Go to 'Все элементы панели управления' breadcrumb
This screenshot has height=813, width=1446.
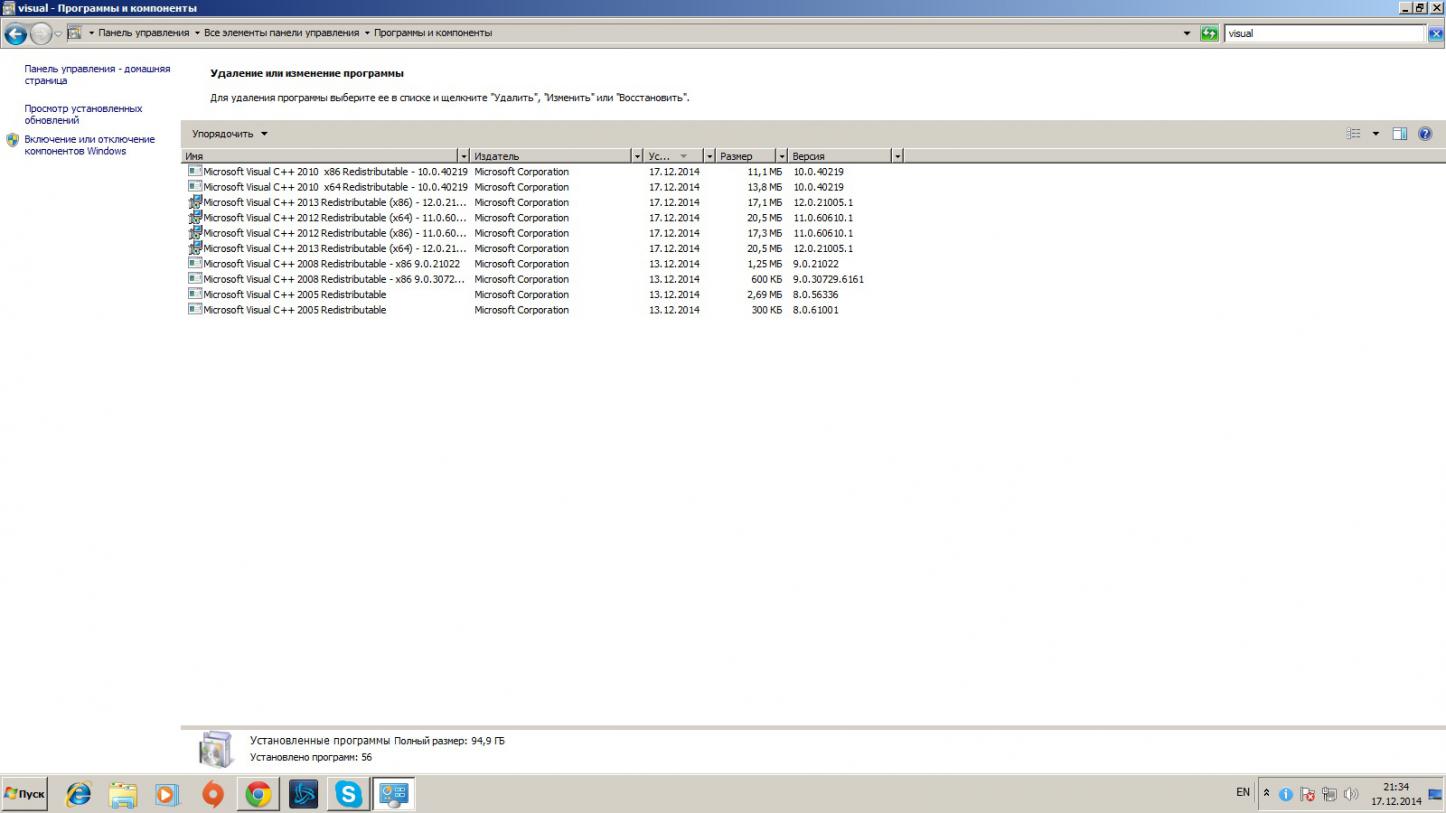pos(281,33)
